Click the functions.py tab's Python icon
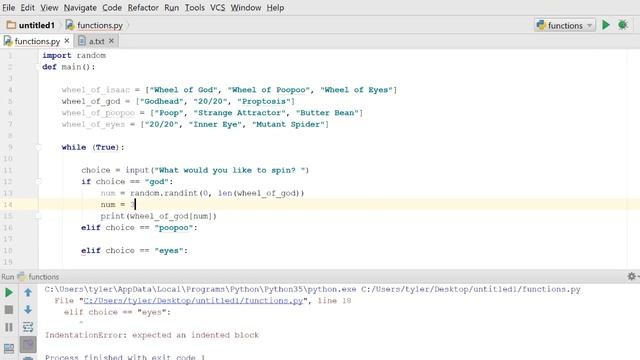The height and width of the screenshot is (360, 640). [8, 41]
